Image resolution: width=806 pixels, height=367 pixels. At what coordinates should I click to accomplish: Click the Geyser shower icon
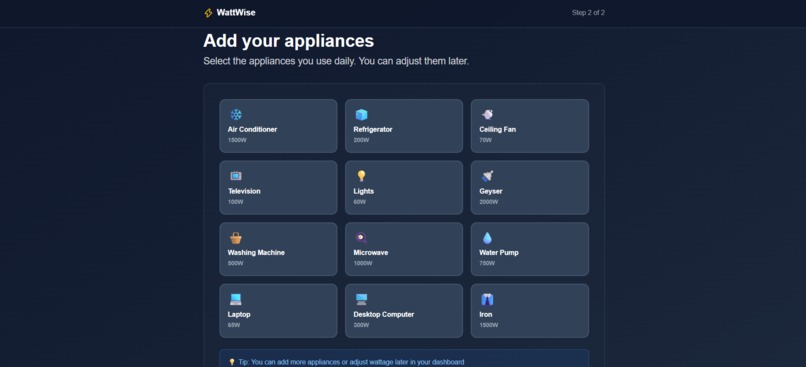(487, 176)
